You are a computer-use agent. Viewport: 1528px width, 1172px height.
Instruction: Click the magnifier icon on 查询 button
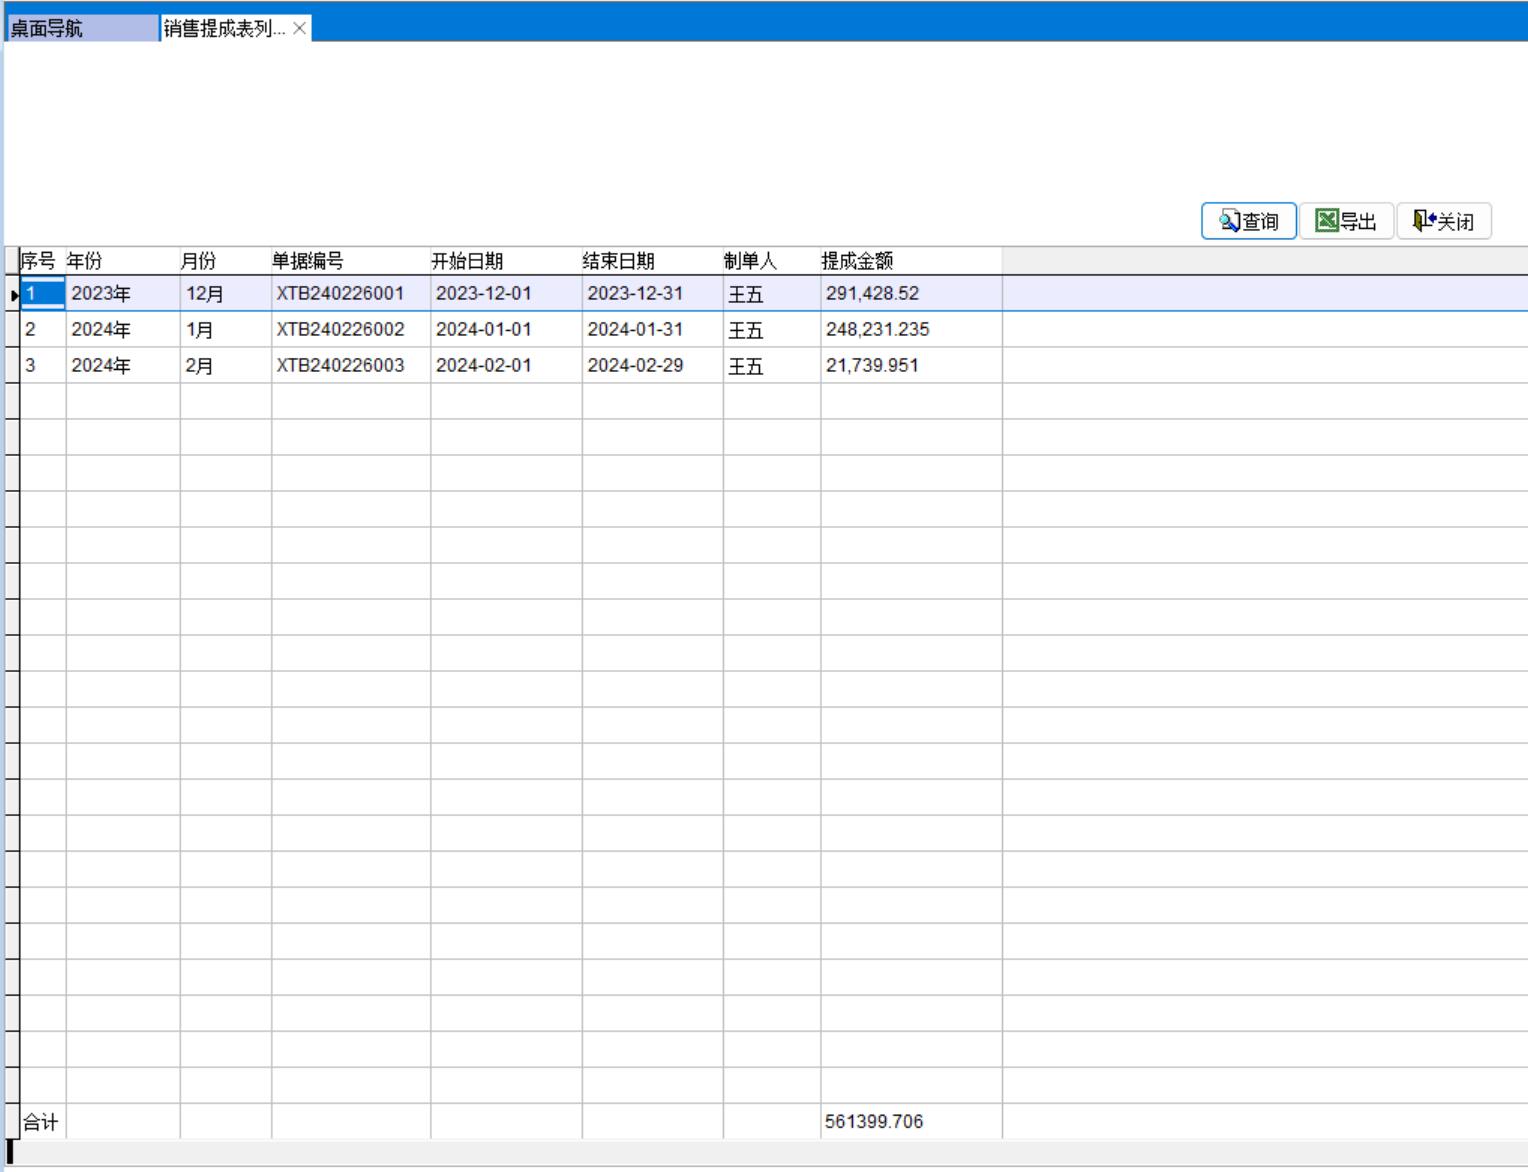coord(1229,221)
